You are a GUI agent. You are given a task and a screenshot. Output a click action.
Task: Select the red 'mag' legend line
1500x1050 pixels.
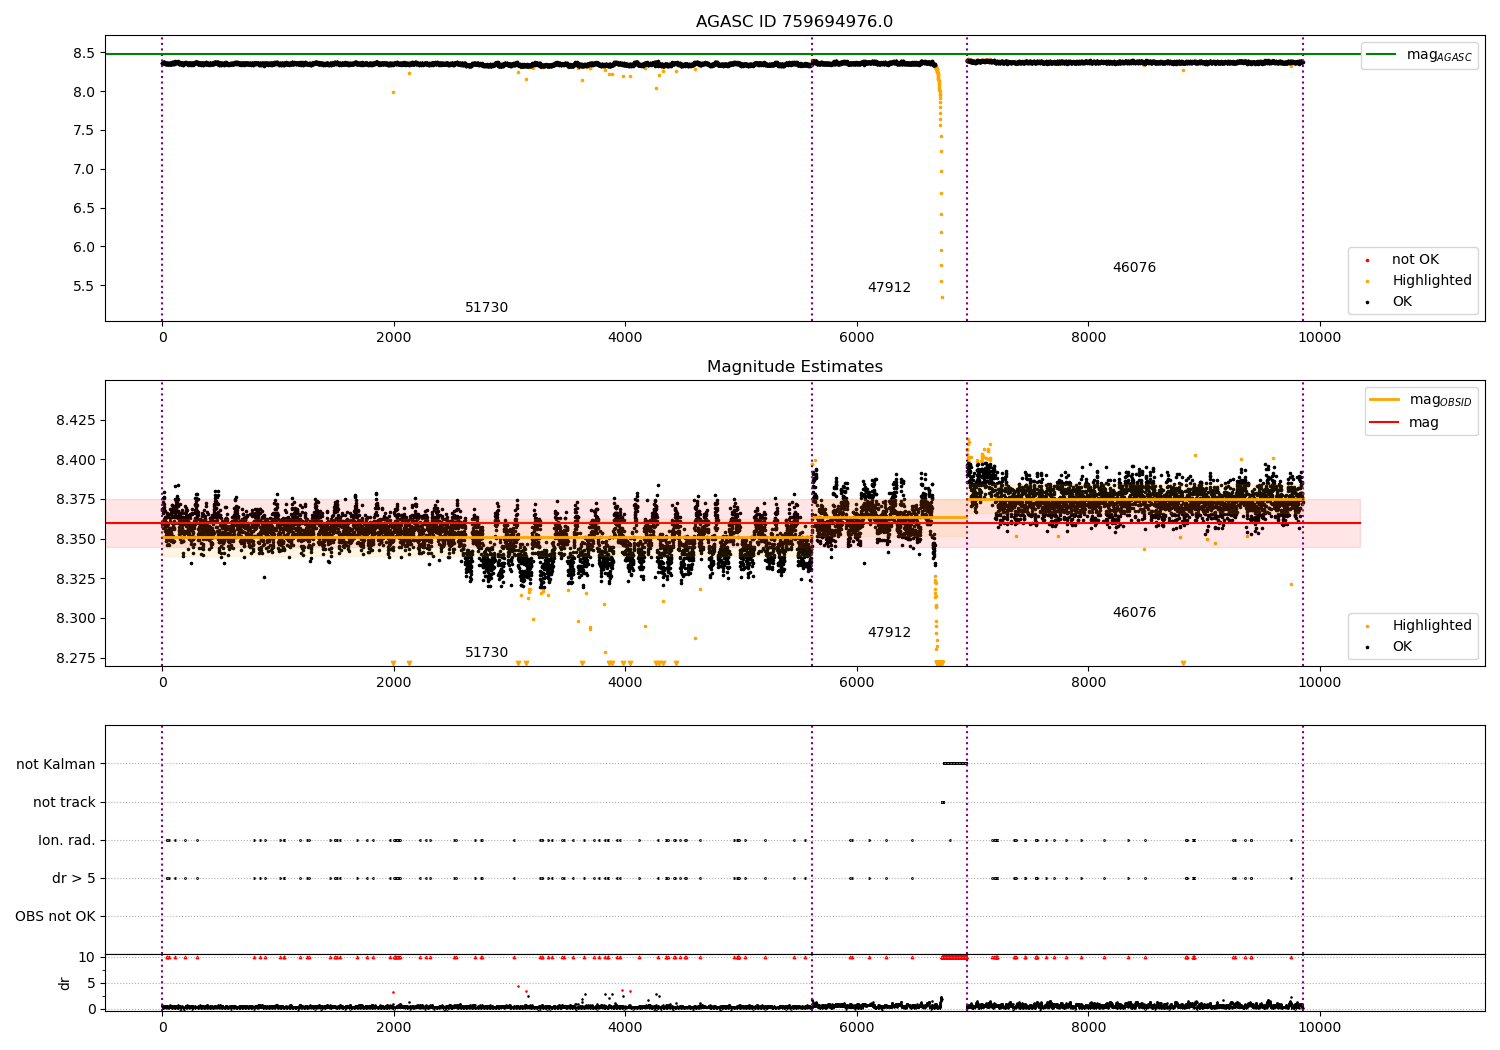(x=1385, y=423)
